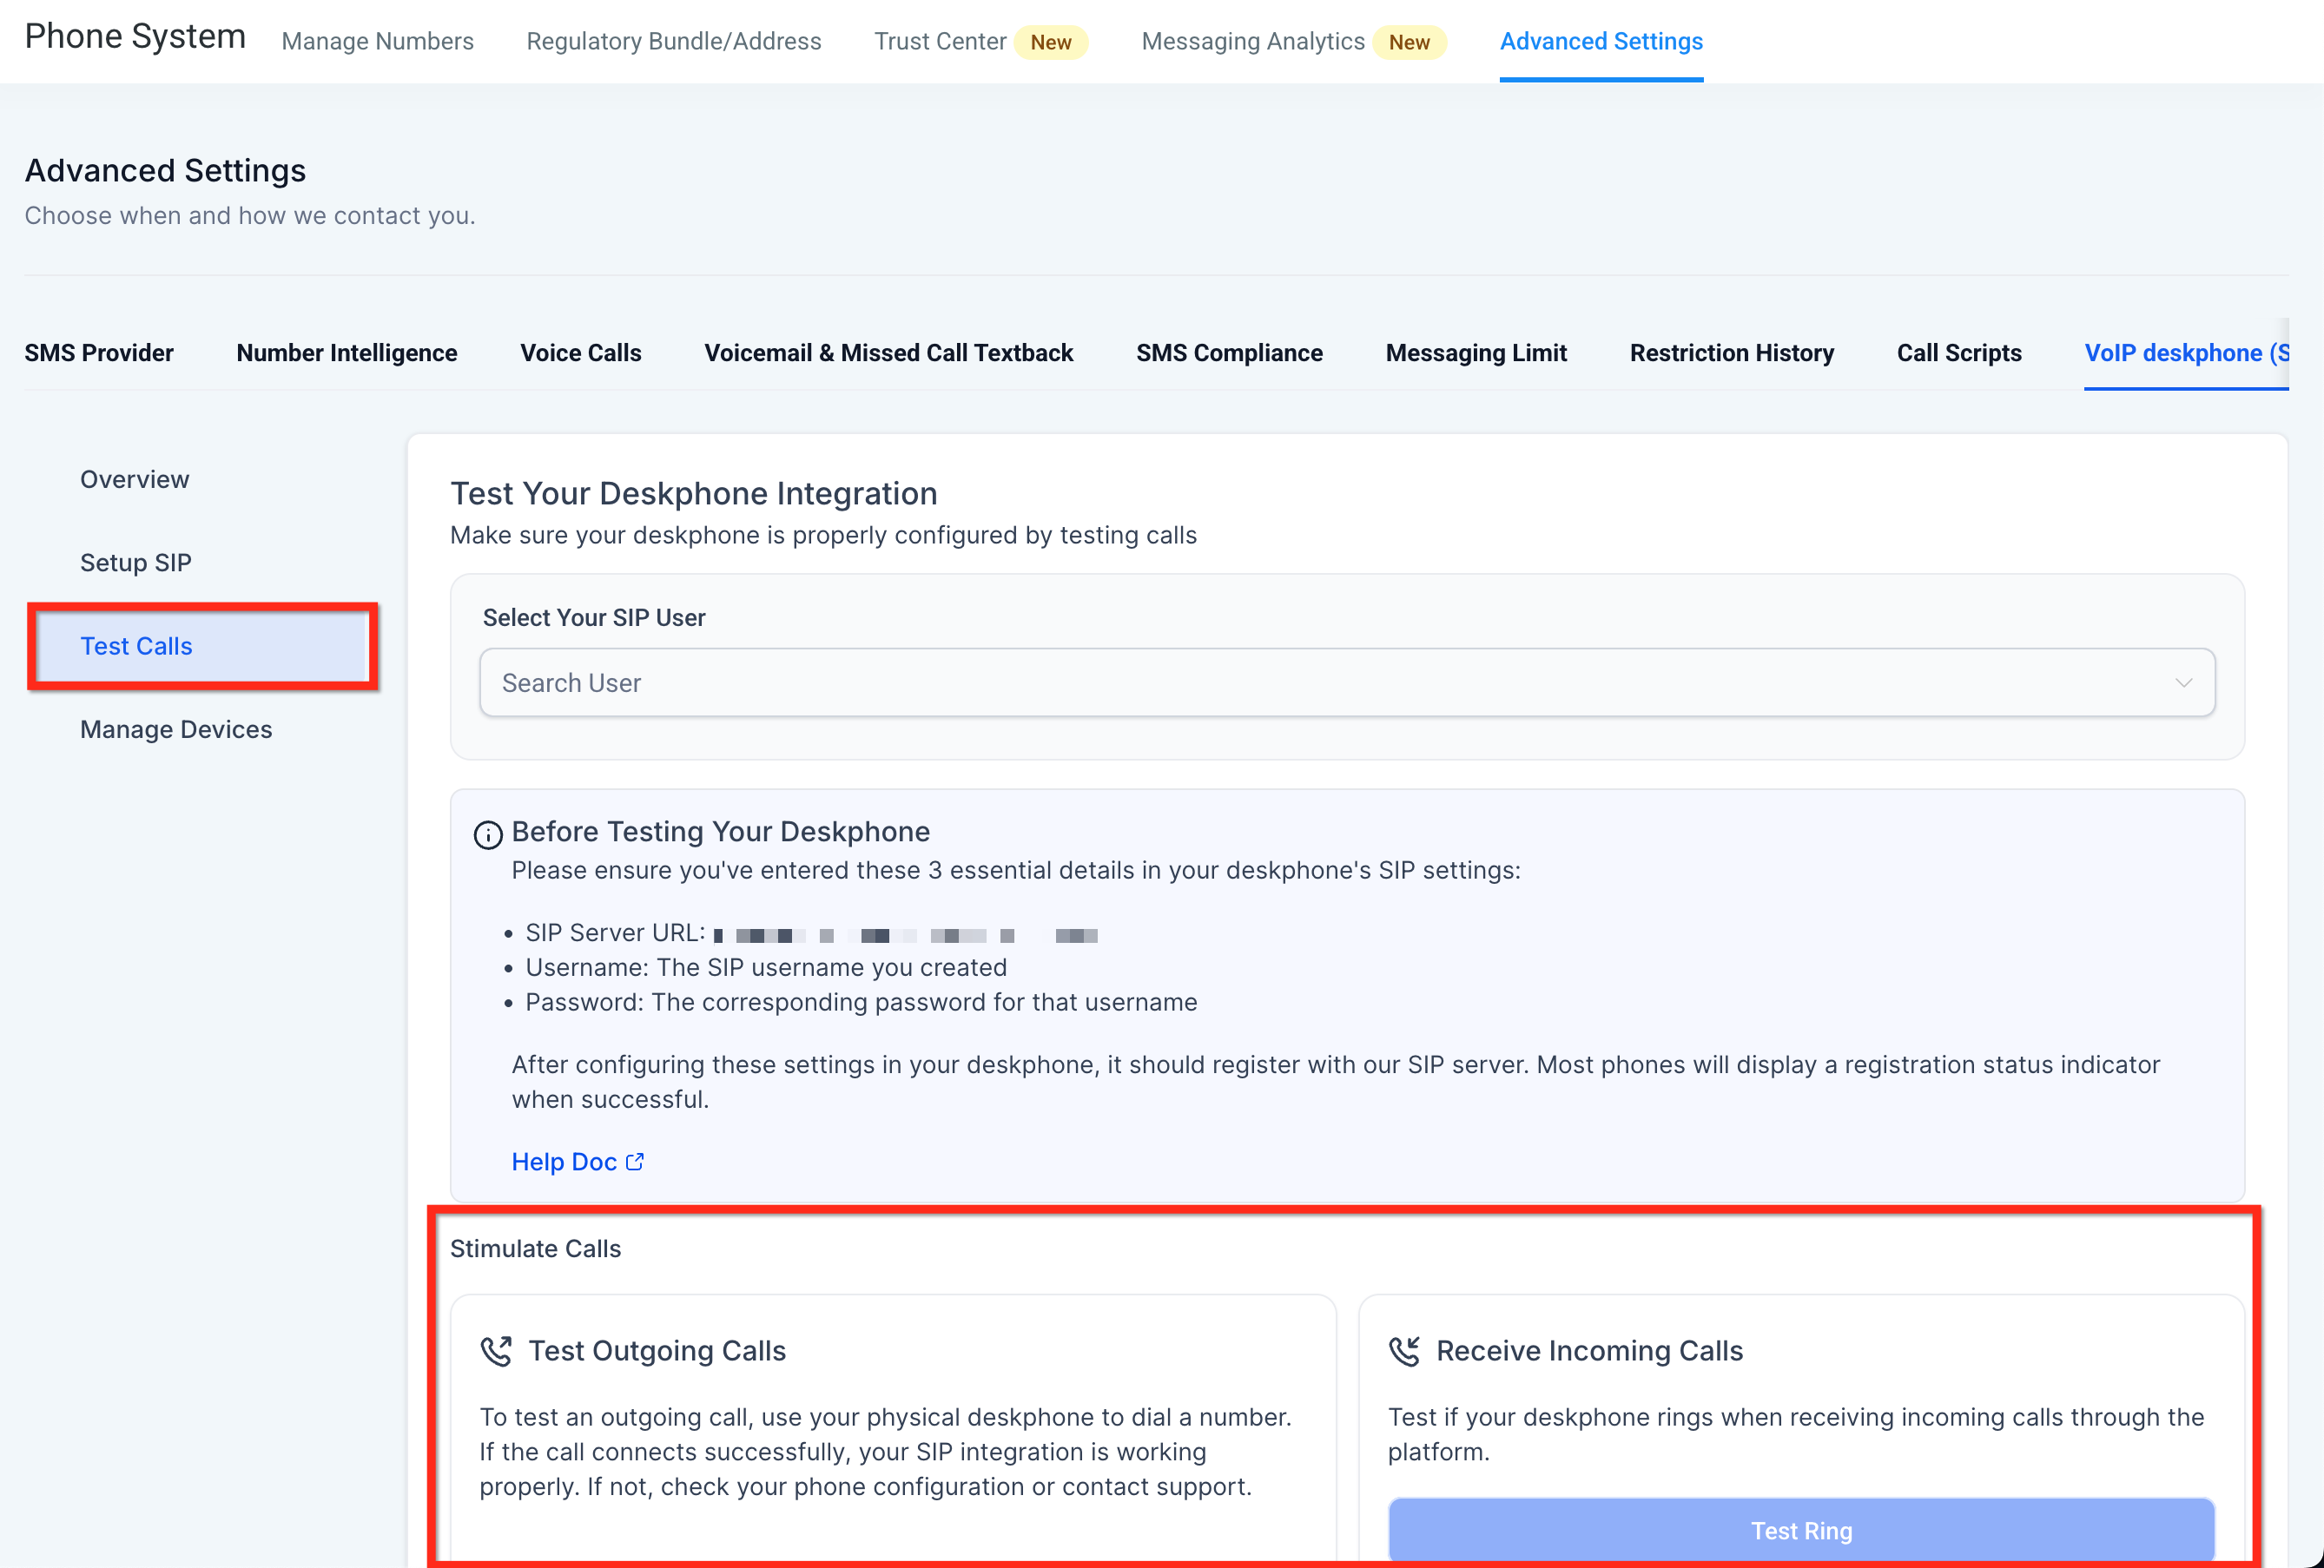The height and width of the screenshot is (1568, 2324).
Task: Select Manage Devices in the sidebar
Action: coord(176,729)
